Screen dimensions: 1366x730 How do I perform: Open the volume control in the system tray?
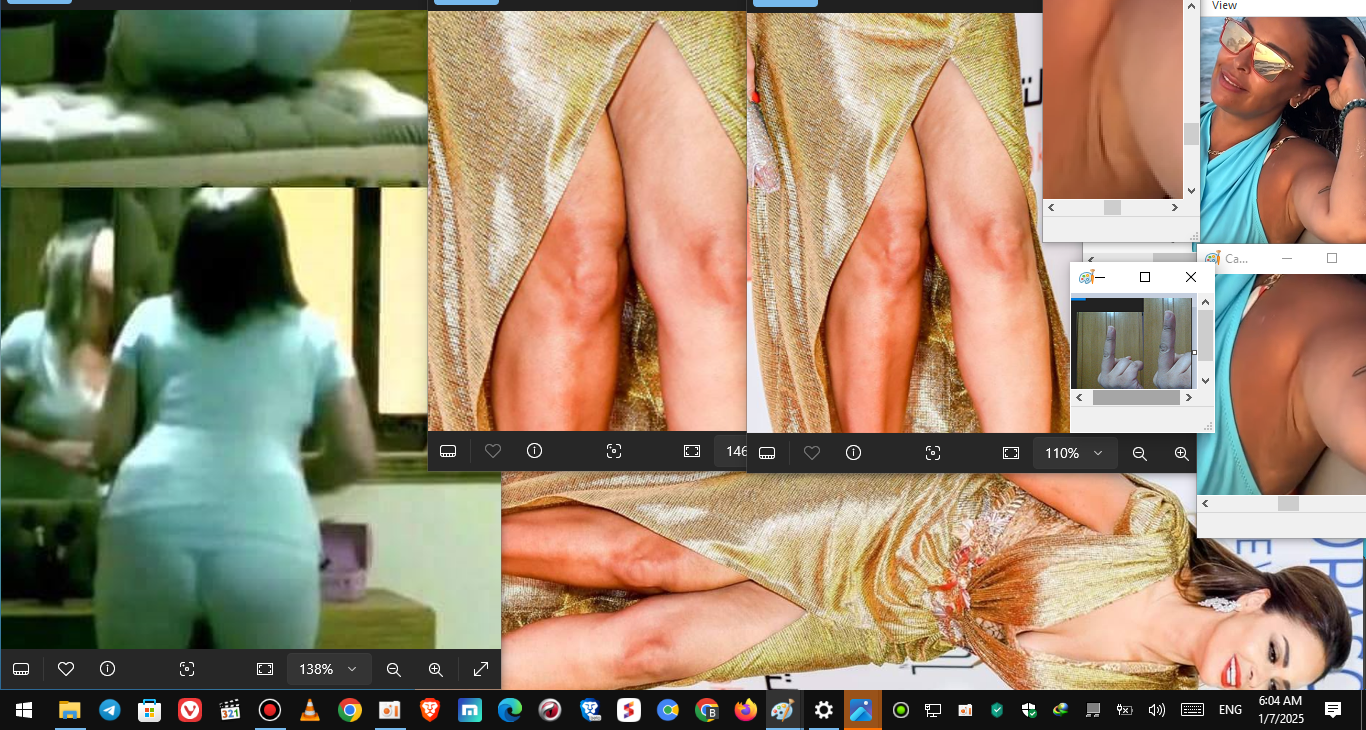tap(1157, 710)
